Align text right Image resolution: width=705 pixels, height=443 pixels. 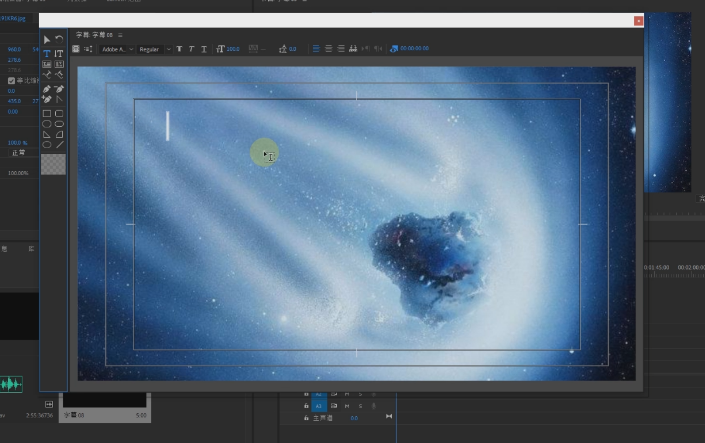[x=341, y=48]
